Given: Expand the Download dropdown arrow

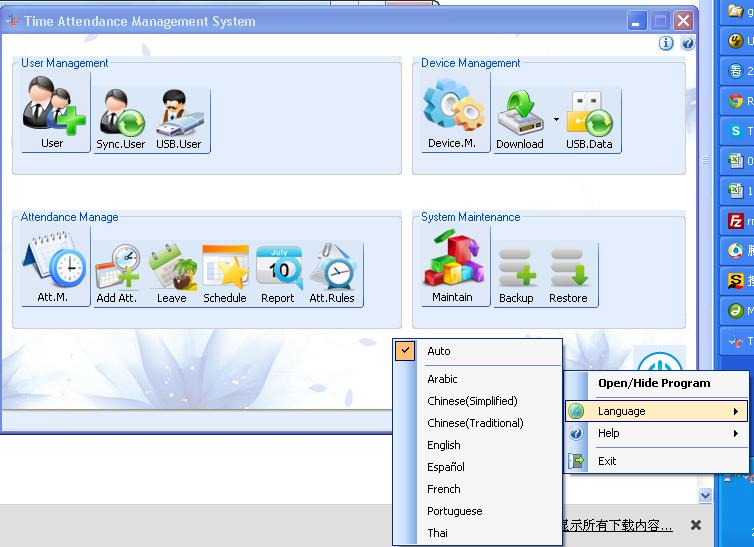Looking at the screenshot, I should pyautogui.click(x=556, y=119).
